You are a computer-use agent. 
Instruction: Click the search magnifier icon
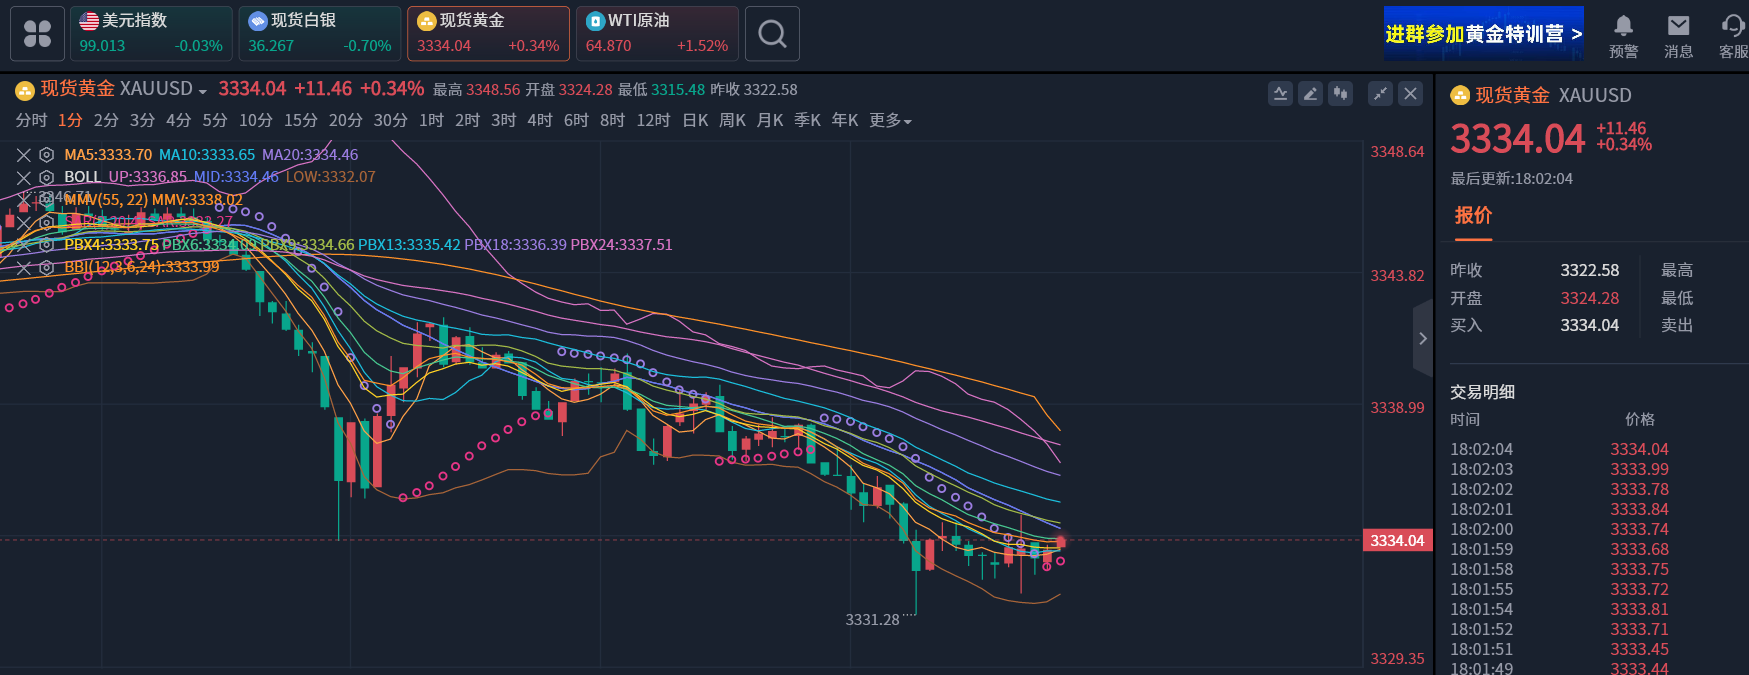(x=772, y=34)
